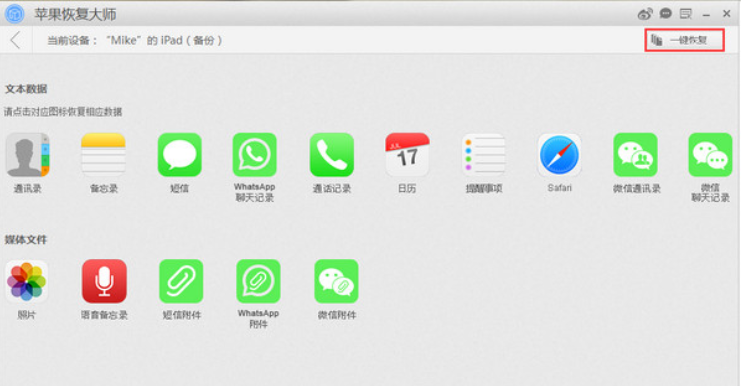Click the current device 当前设备 label

[x=135, y=40]
